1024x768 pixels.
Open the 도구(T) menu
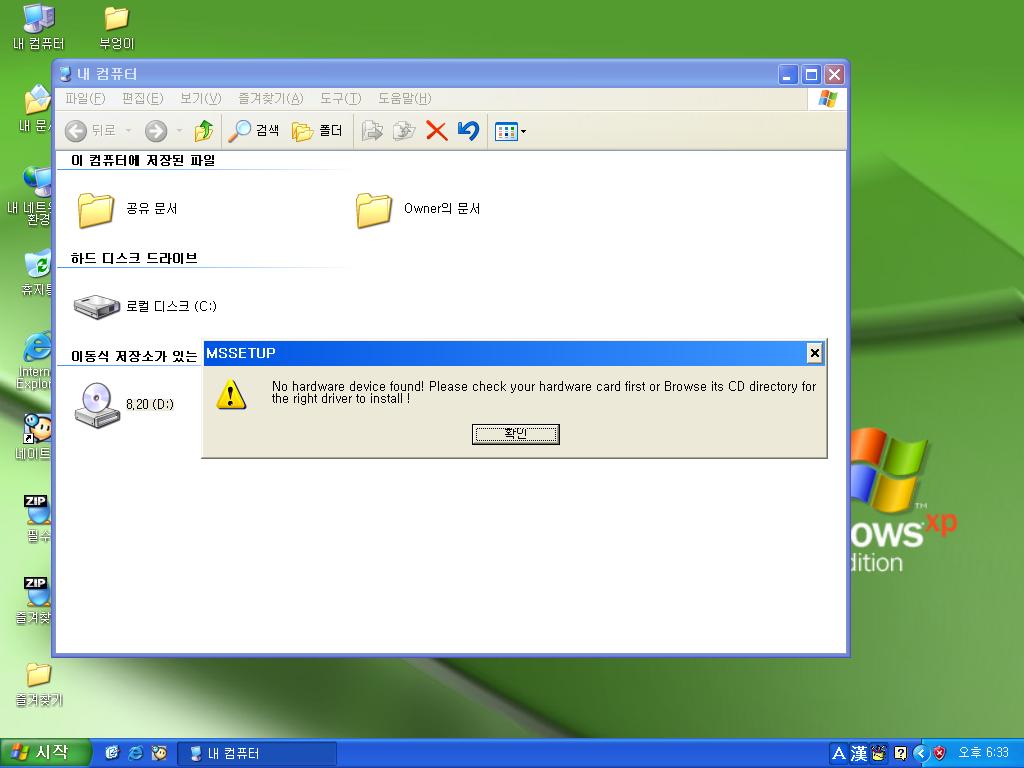pyautogui.click(x=340, y=99)
